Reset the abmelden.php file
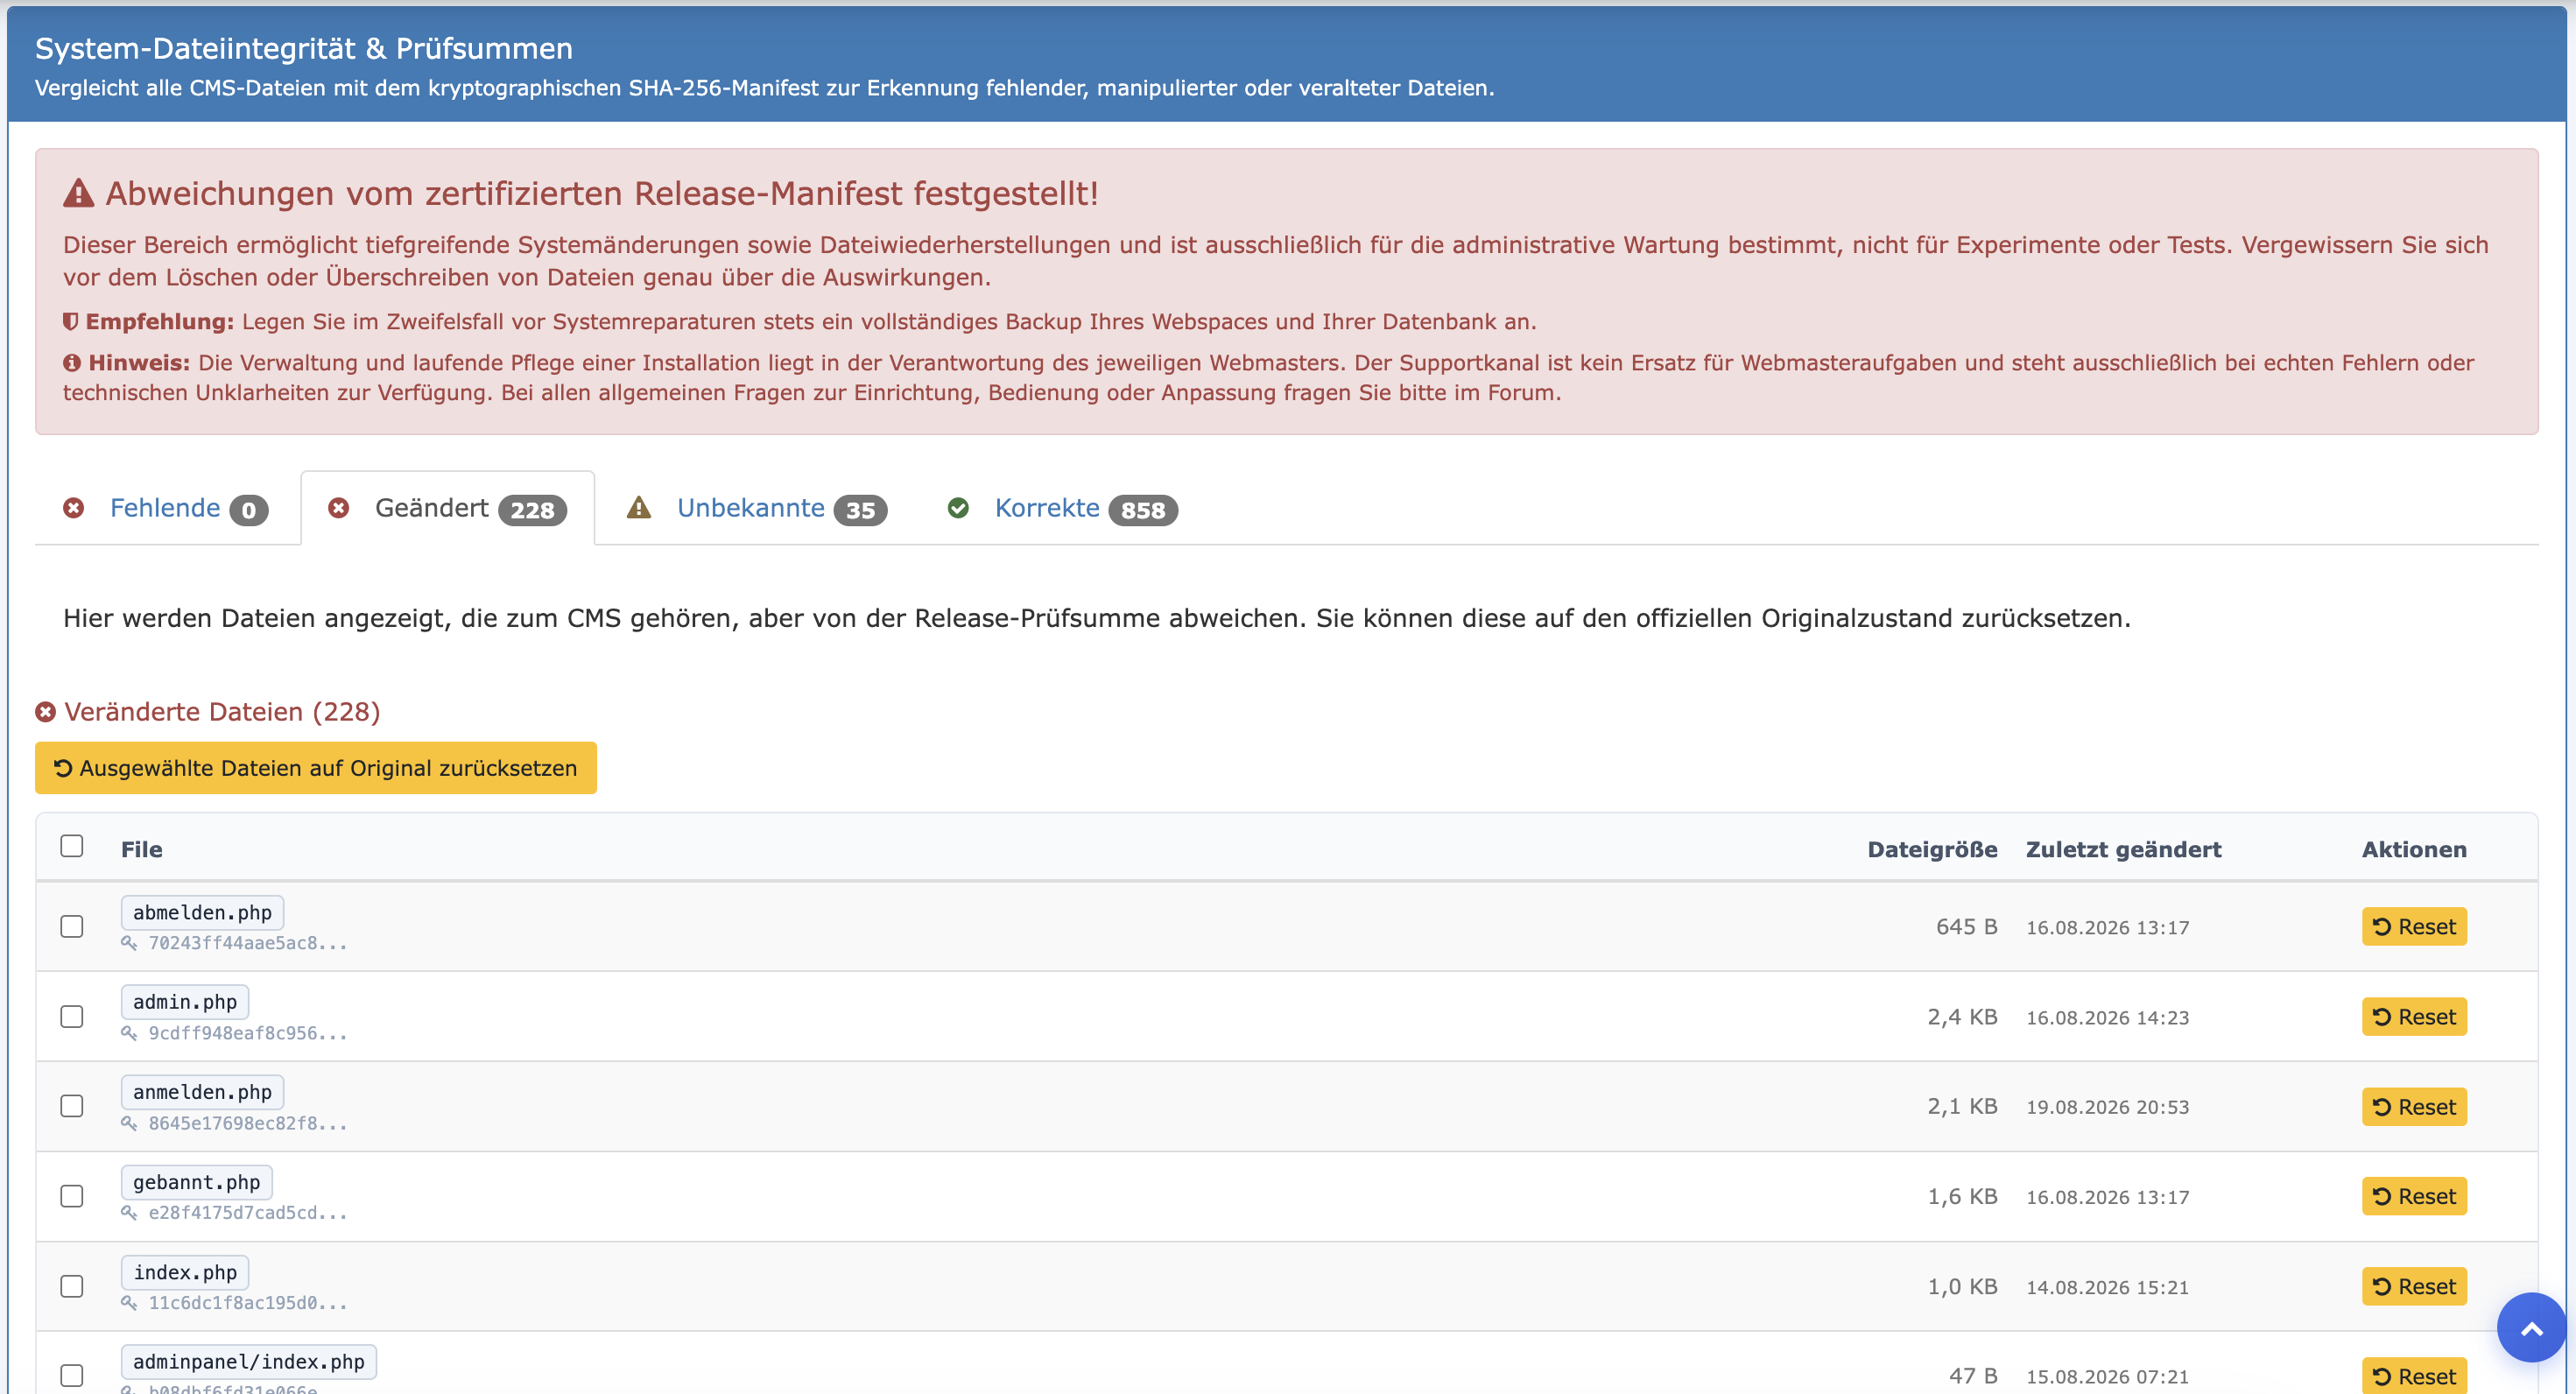The image size is (2576, 1394). pos(2414,926)
